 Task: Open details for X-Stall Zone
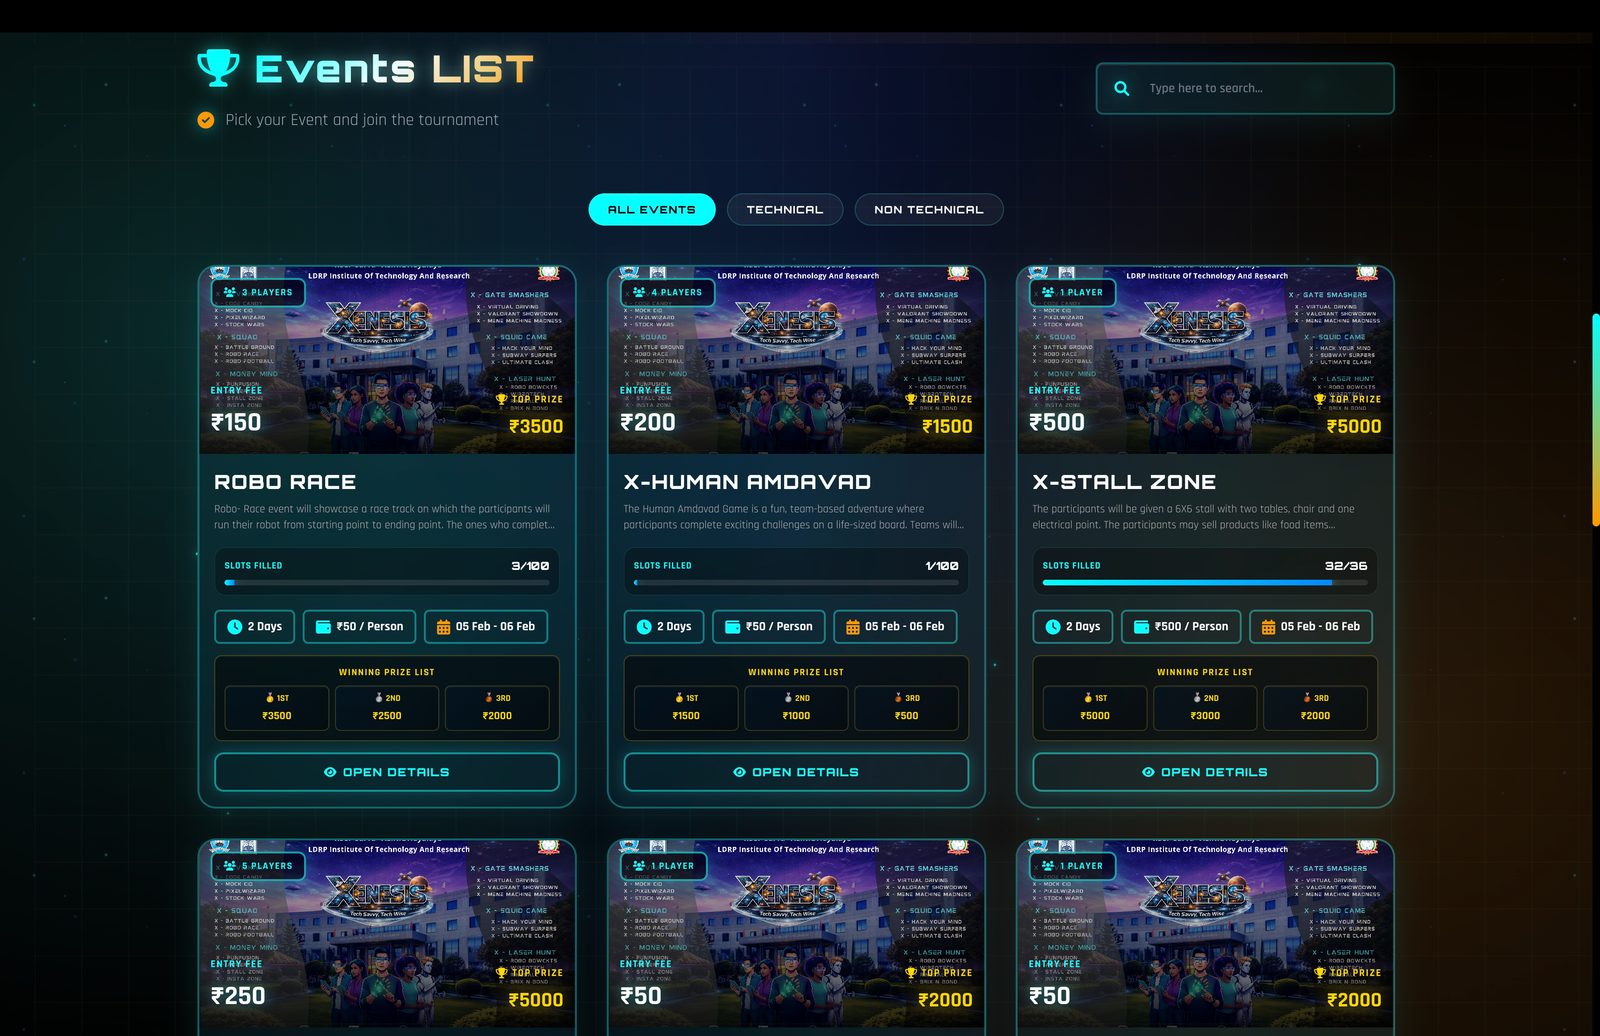click(x=1205, y=772)
